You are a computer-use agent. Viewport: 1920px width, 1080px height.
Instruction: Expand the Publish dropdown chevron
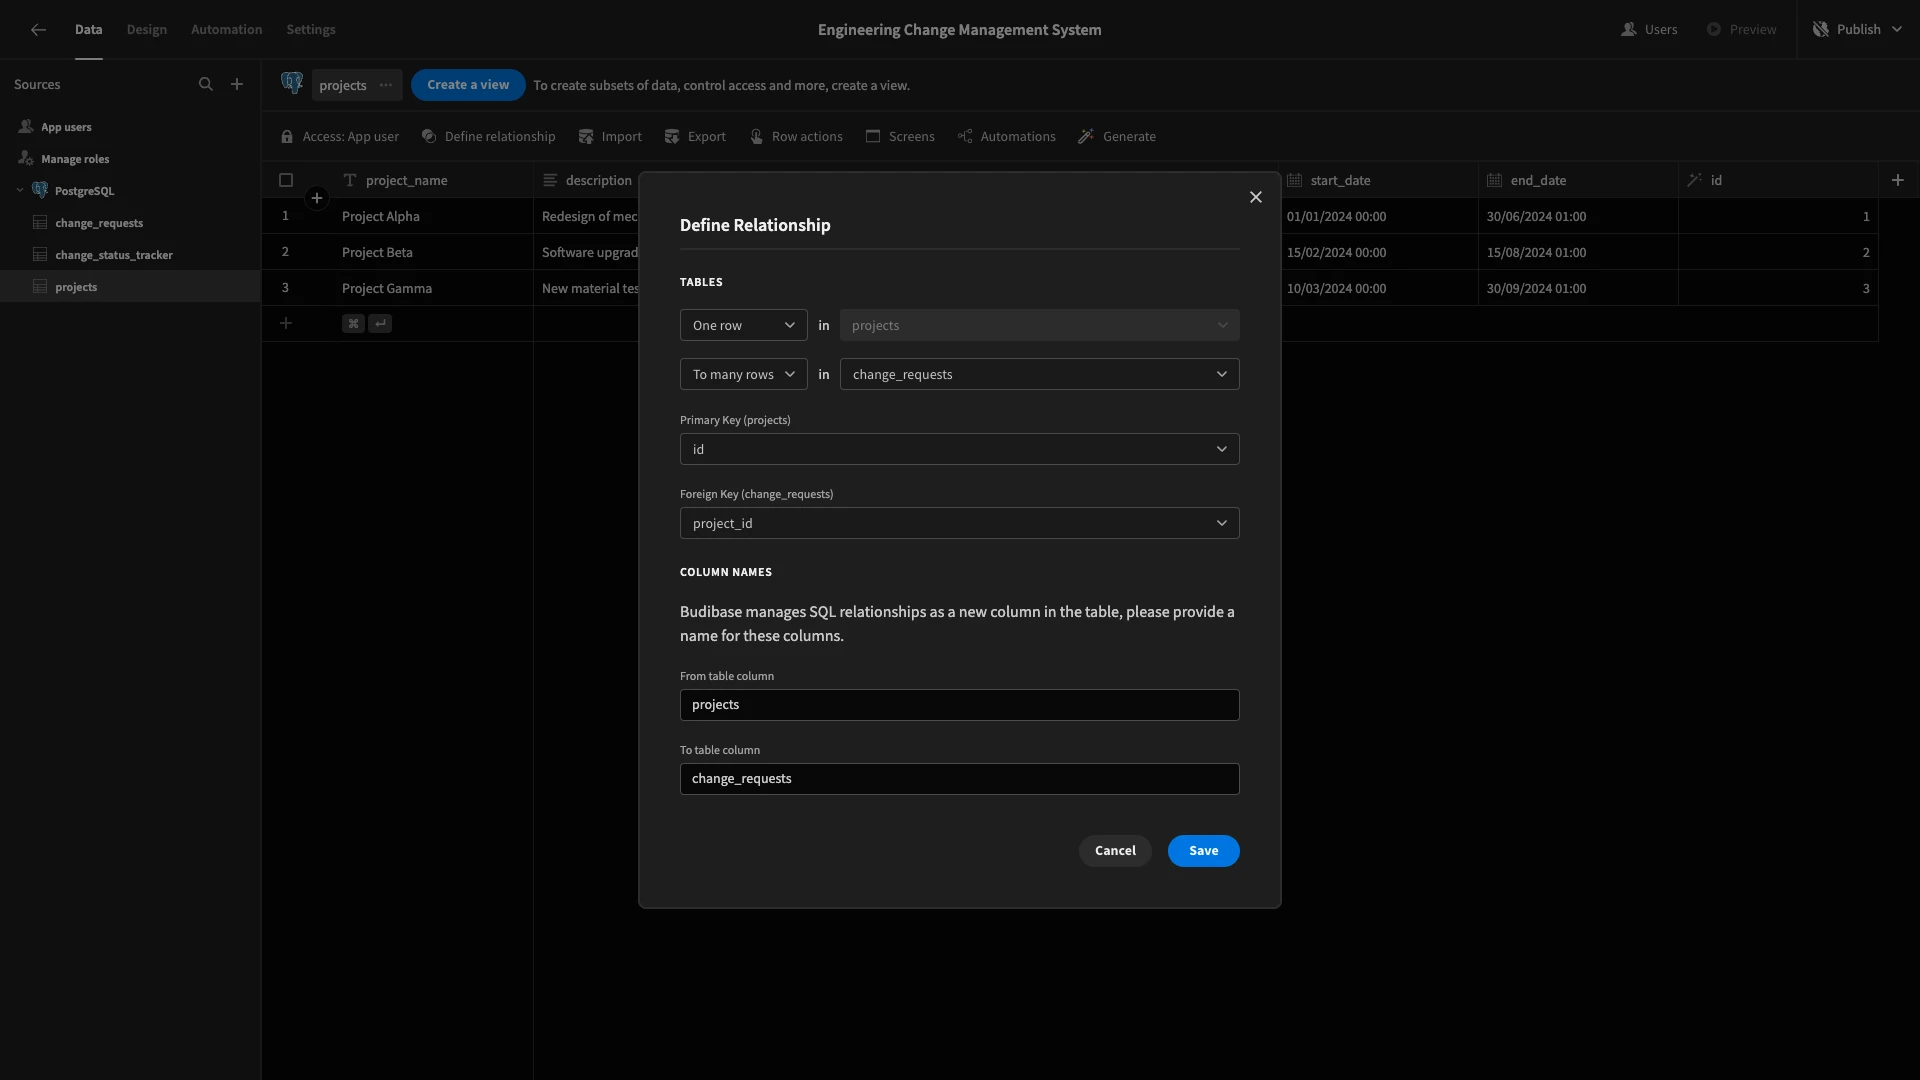tap(1897, 30)
